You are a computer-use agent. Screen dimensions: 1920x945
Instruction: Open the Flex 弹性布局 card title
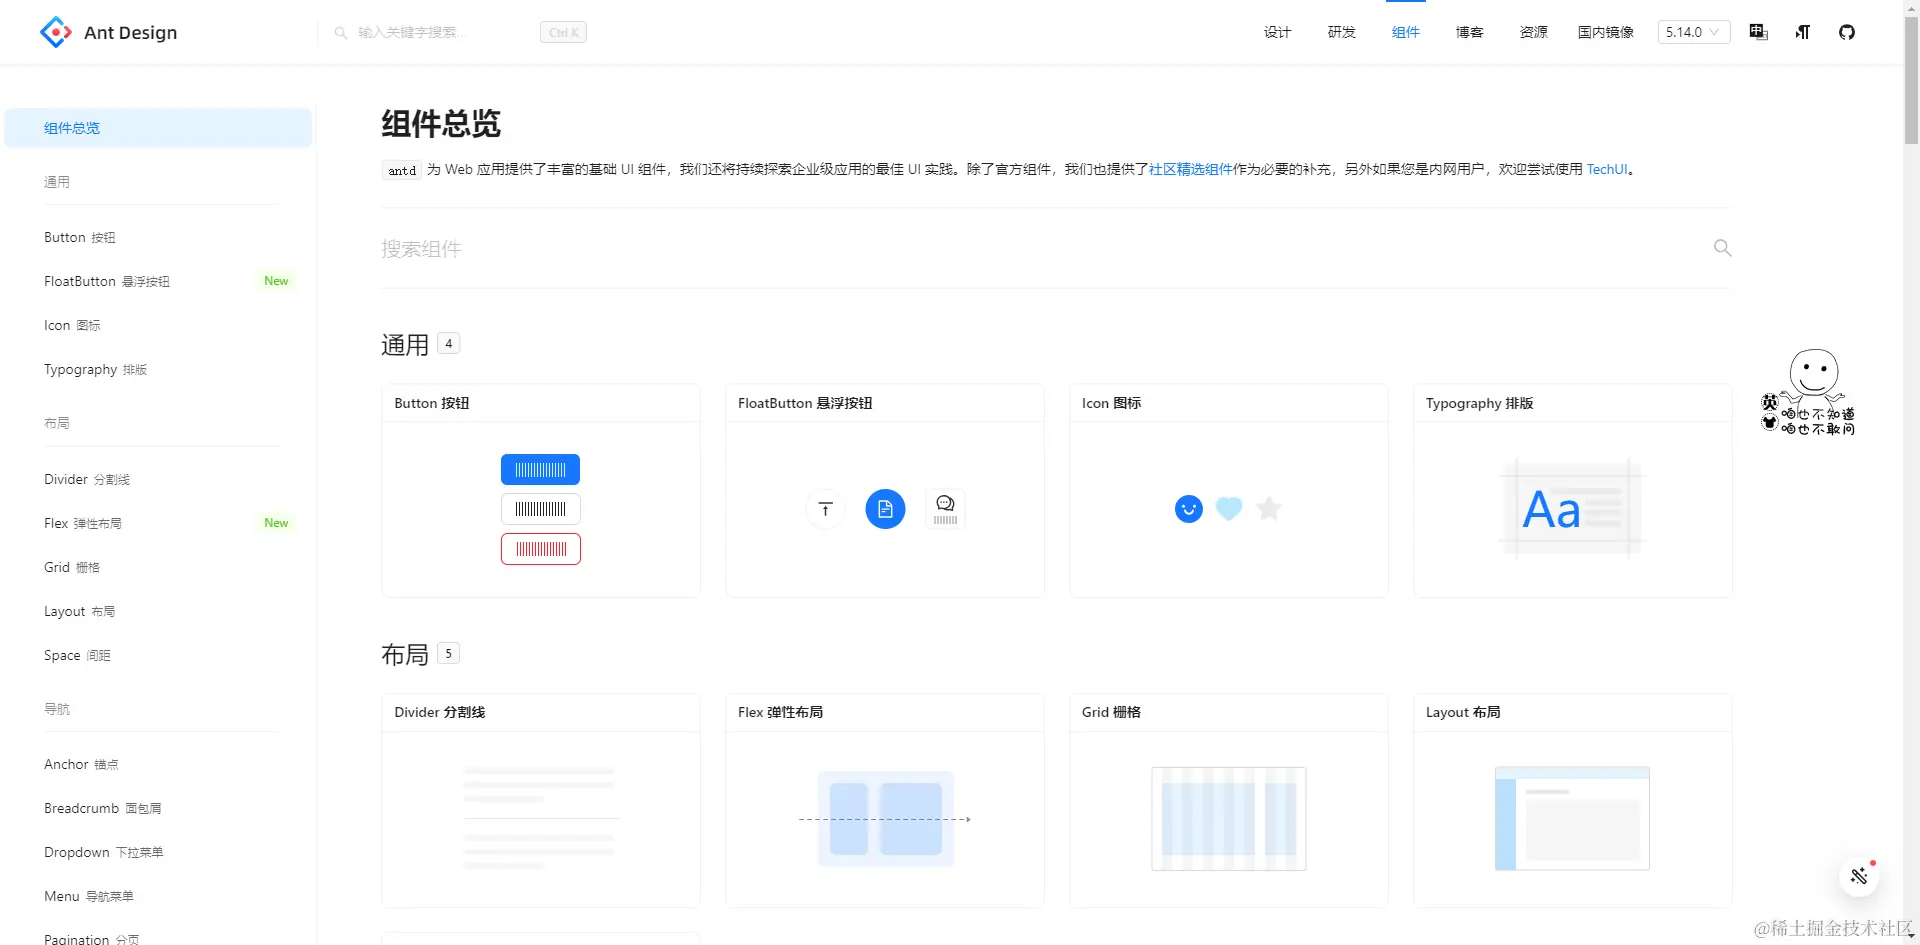(780, 712)
